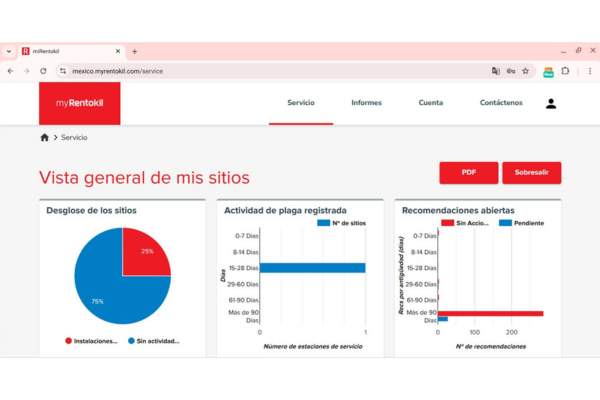The width and height of the screenshot is (600, 400).
Task: Open the Cuenta menu
Action: pos(431,103)
